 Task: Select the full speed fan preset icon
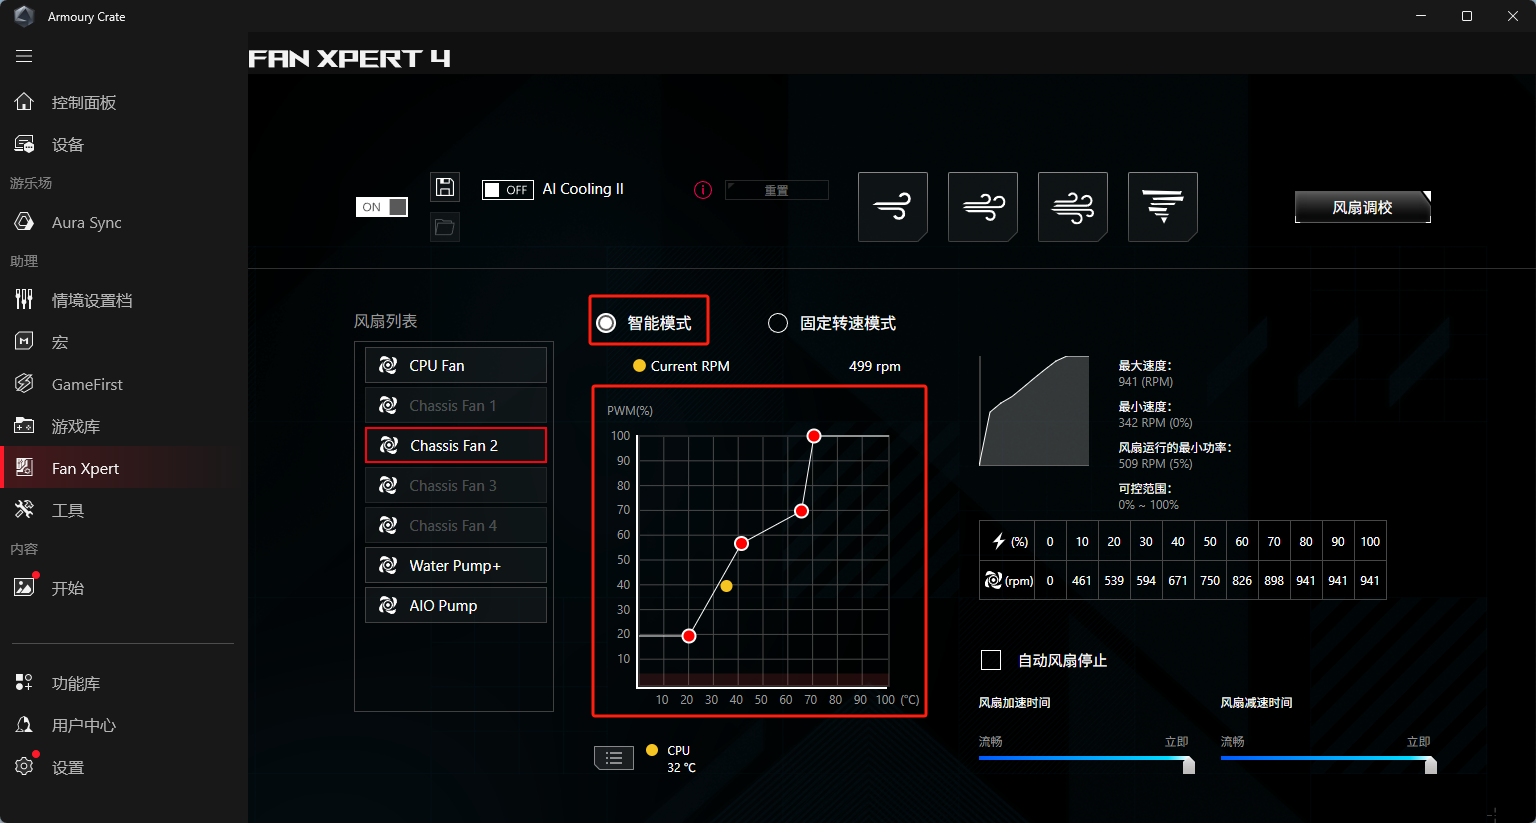(1163, 207)
